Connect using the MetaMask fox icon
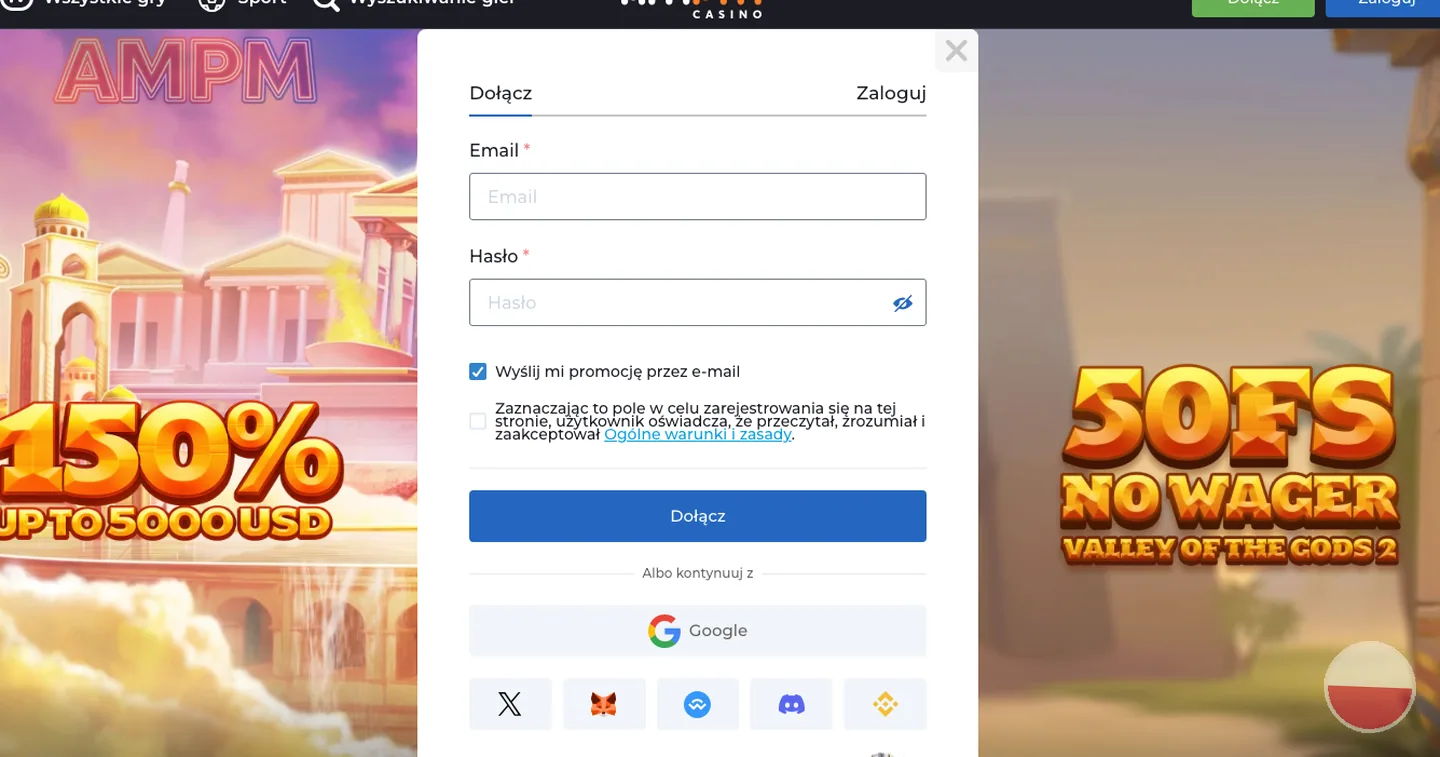The width and height of the screenshot is (1440, 757). point(604,704)
